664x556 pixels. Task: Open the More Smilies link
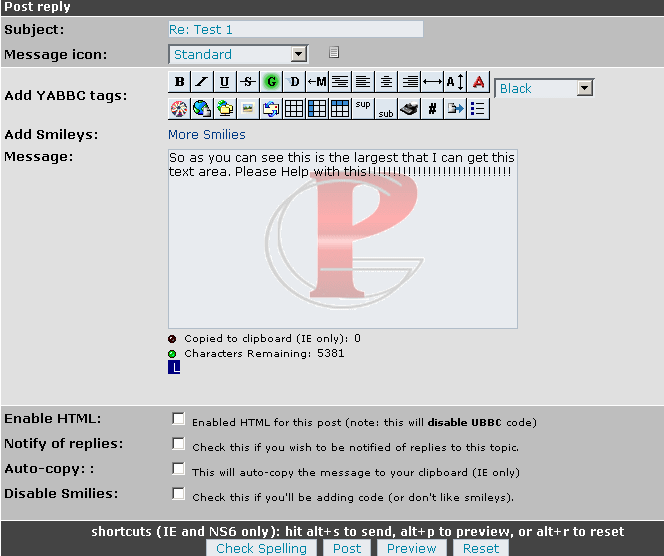(207, 134)
